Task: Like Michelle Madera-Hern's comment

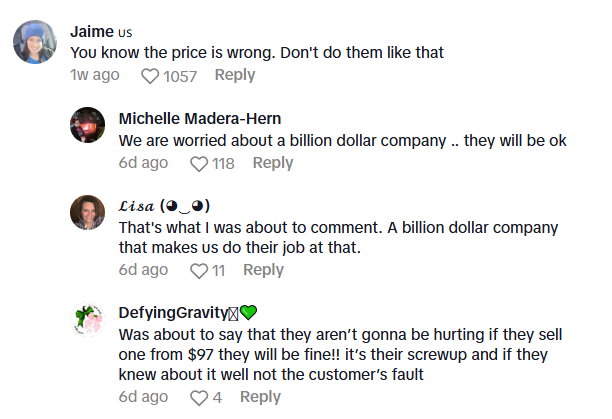Action: [199, 163]
